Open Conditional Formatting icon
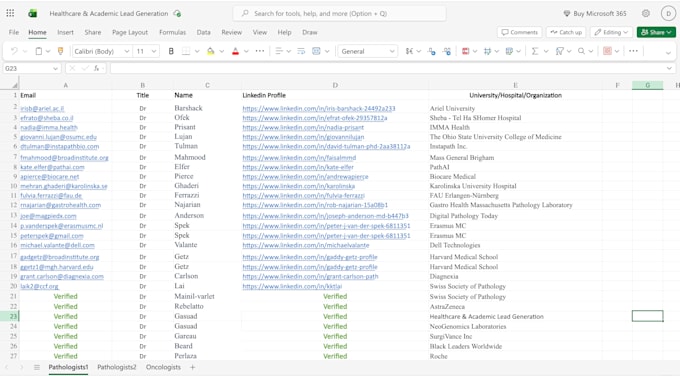This screenshot has height=376, width=680. (465, 51)
